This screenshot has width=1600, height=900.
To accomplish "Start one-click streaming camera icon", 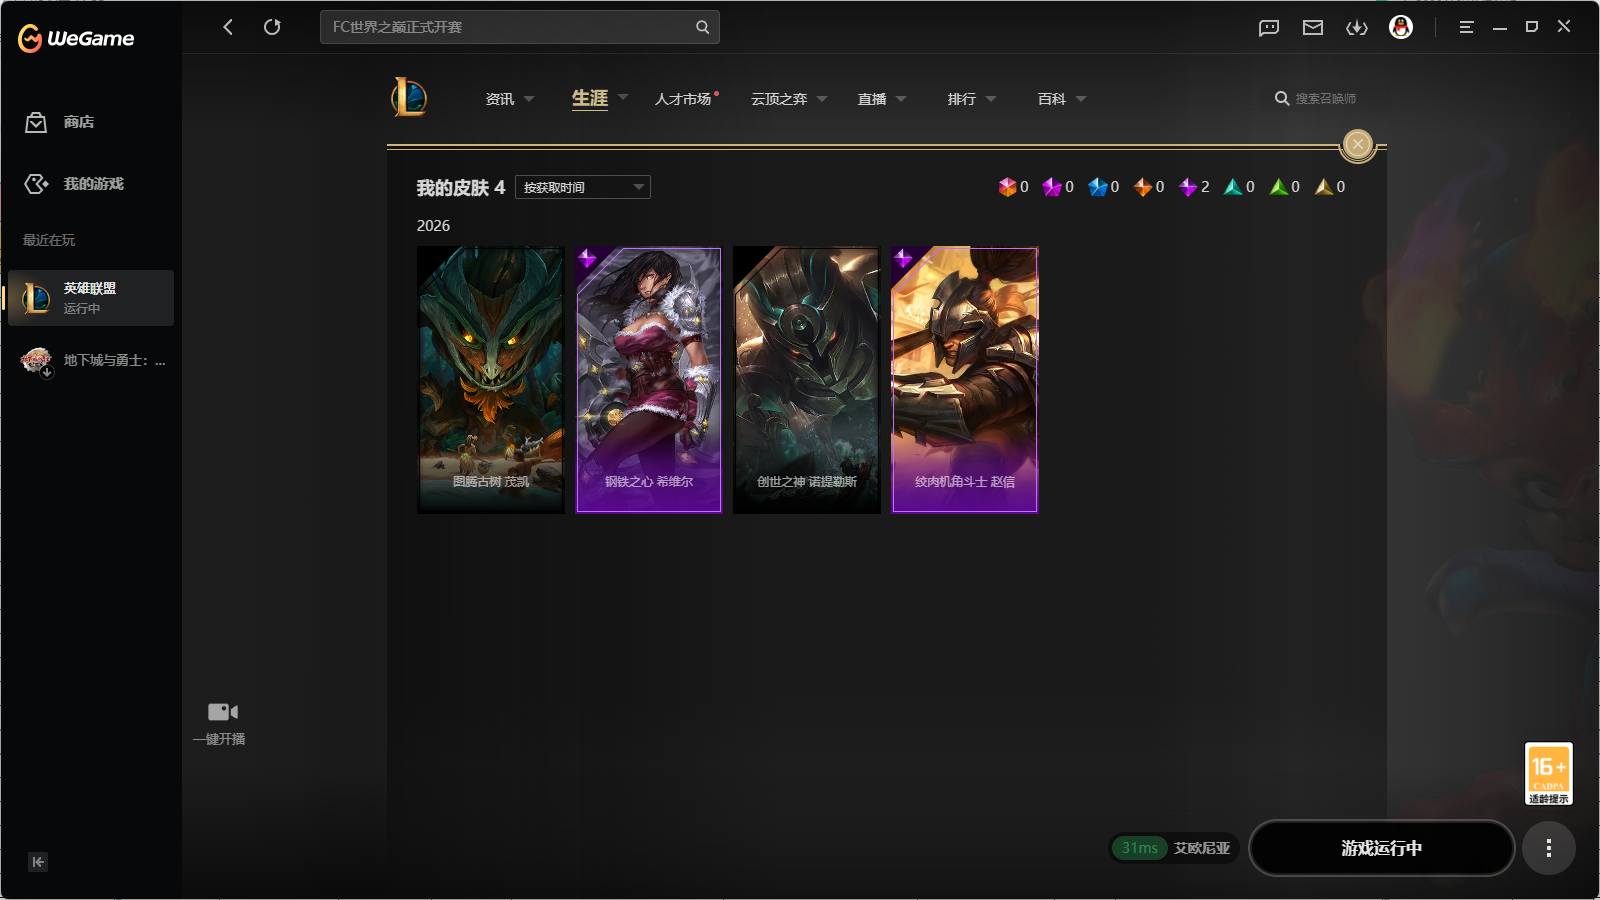I will (222, 712).
